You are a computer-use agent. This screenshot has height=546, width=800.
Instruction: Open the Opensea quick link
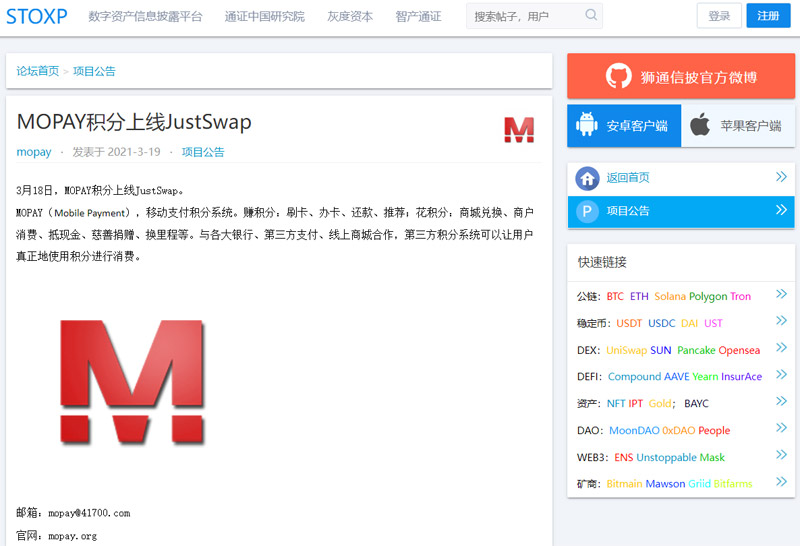[739, 351]
